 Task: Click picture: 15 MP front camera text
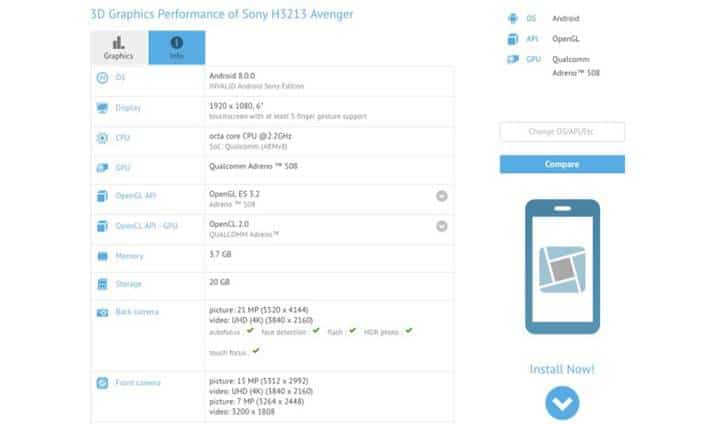tap(259, 381)
